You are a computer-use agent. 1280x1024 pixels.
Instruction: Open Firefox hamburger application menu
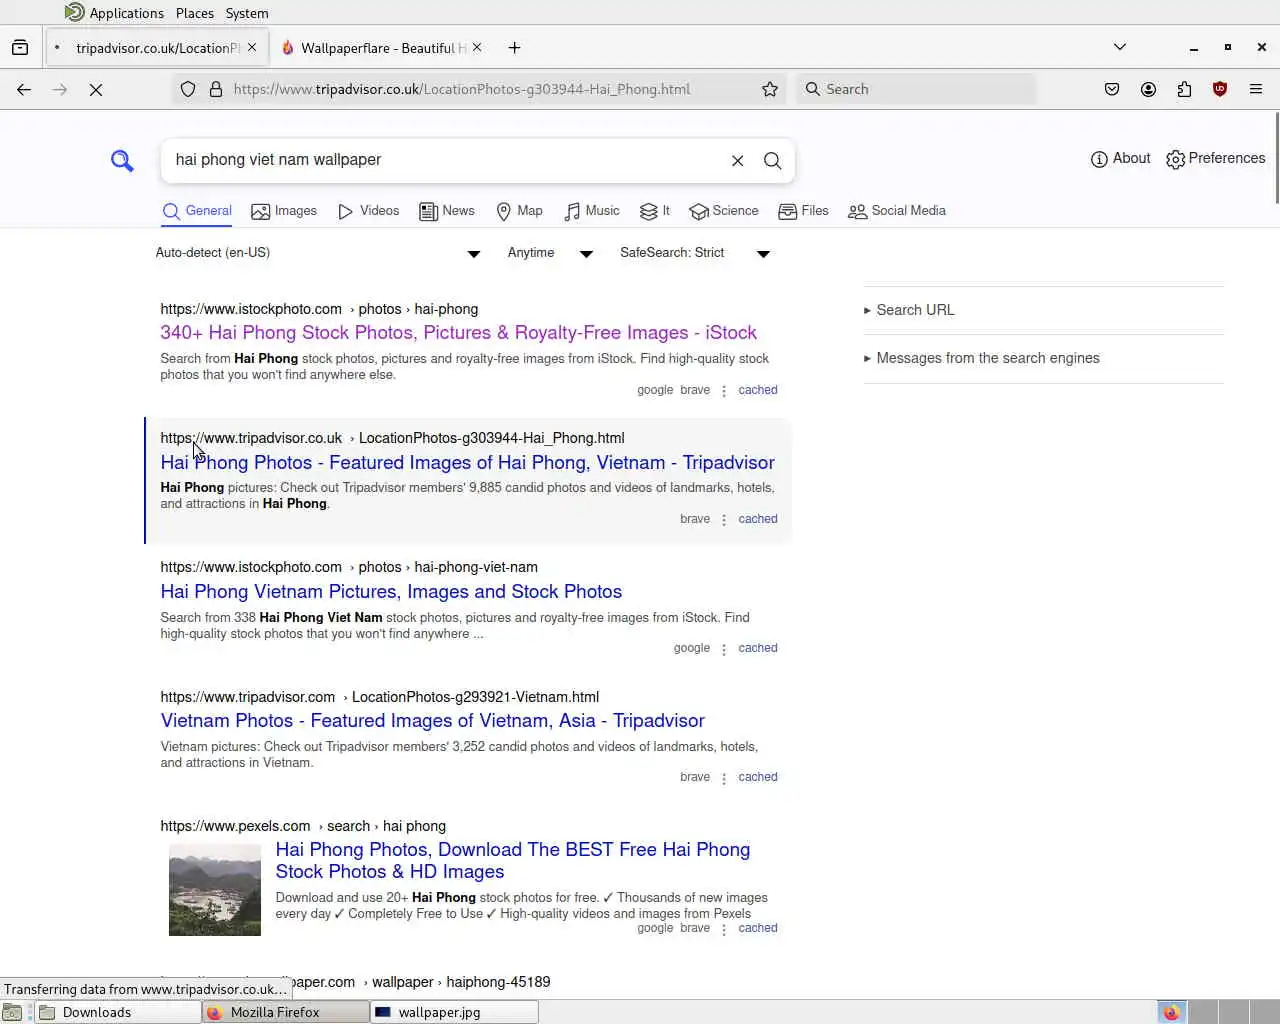(x=1256, y=89)
